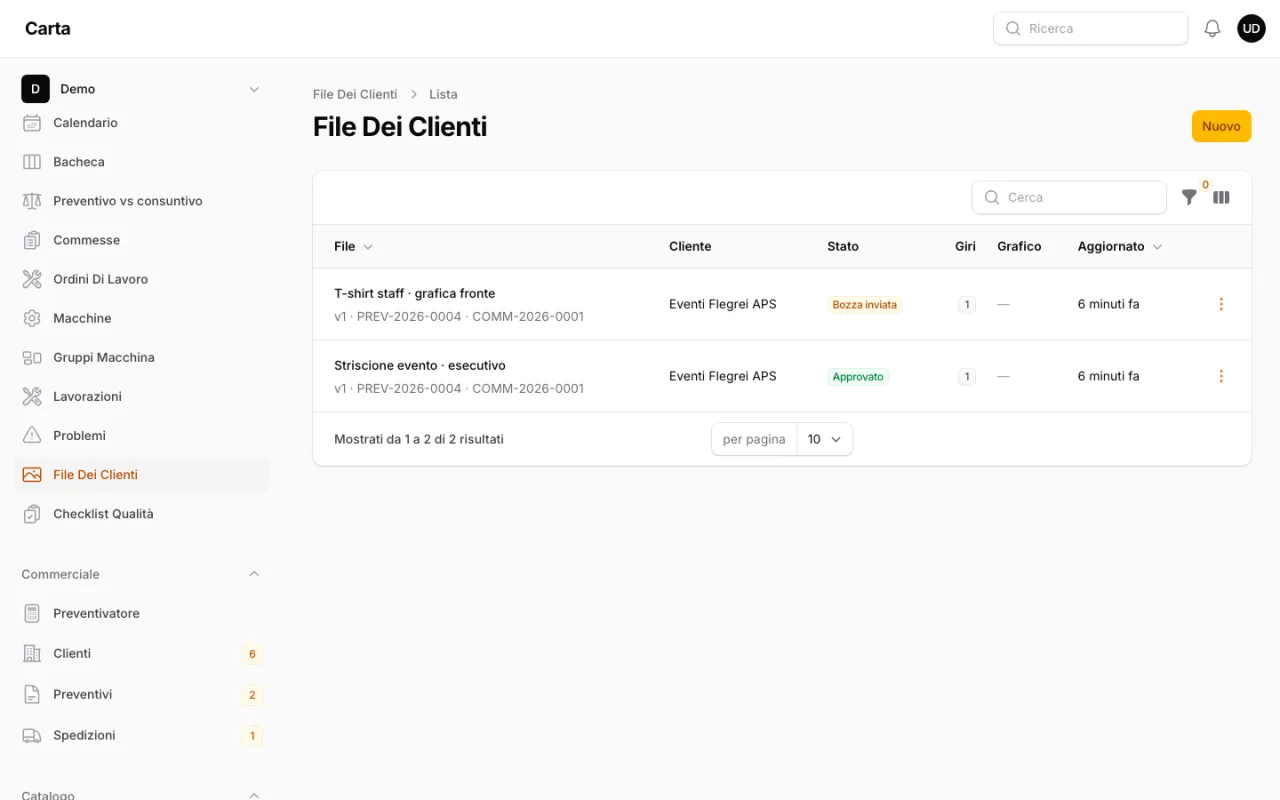Image resolution: width=1280 pixels, height=800 pixels.
Task: Toggle table columns icon next to filter
Action: pos(1221,198)
